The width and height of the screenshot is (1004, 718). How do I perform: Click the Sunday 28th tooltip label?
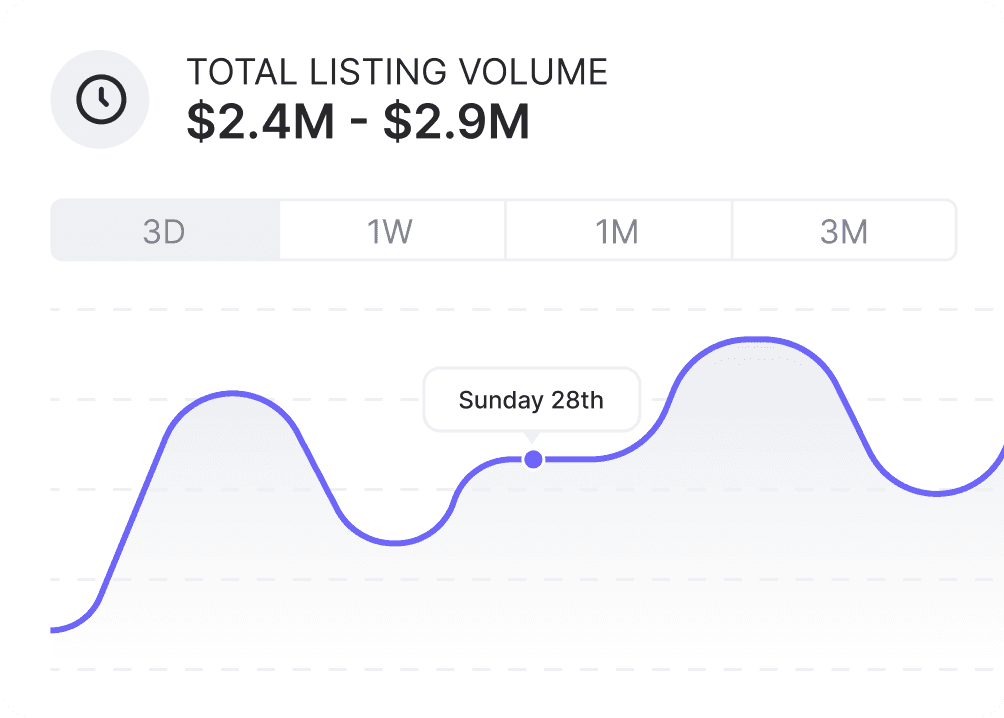tap(531, 400)
